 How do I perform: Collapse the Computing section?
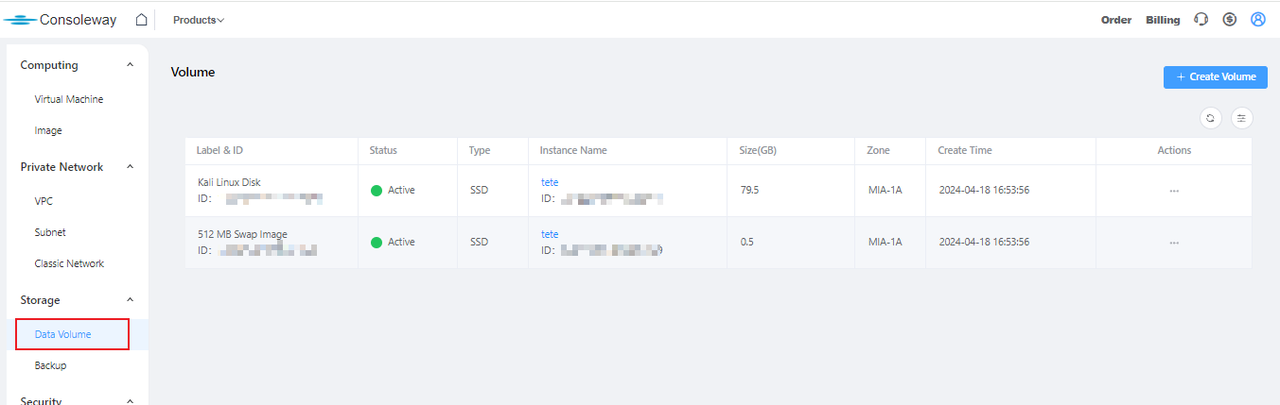pyautogui.click(x=130, y=65)
